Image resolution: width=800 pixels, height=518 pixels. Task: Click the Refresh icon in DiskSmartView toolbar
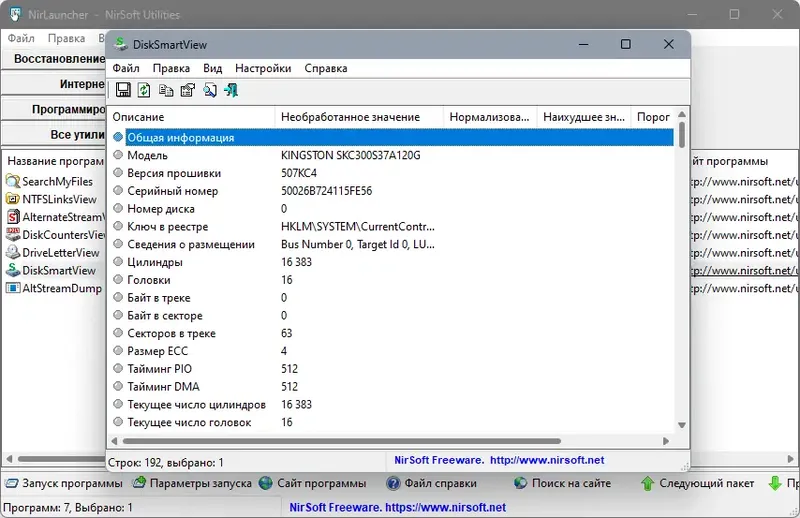click(x=144, y=90)
